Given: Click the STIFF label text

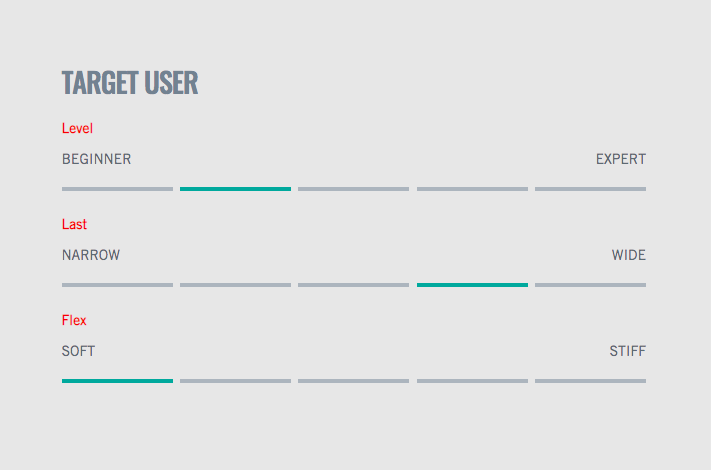Looking at the screenshot, I should [x=628, y=351].
